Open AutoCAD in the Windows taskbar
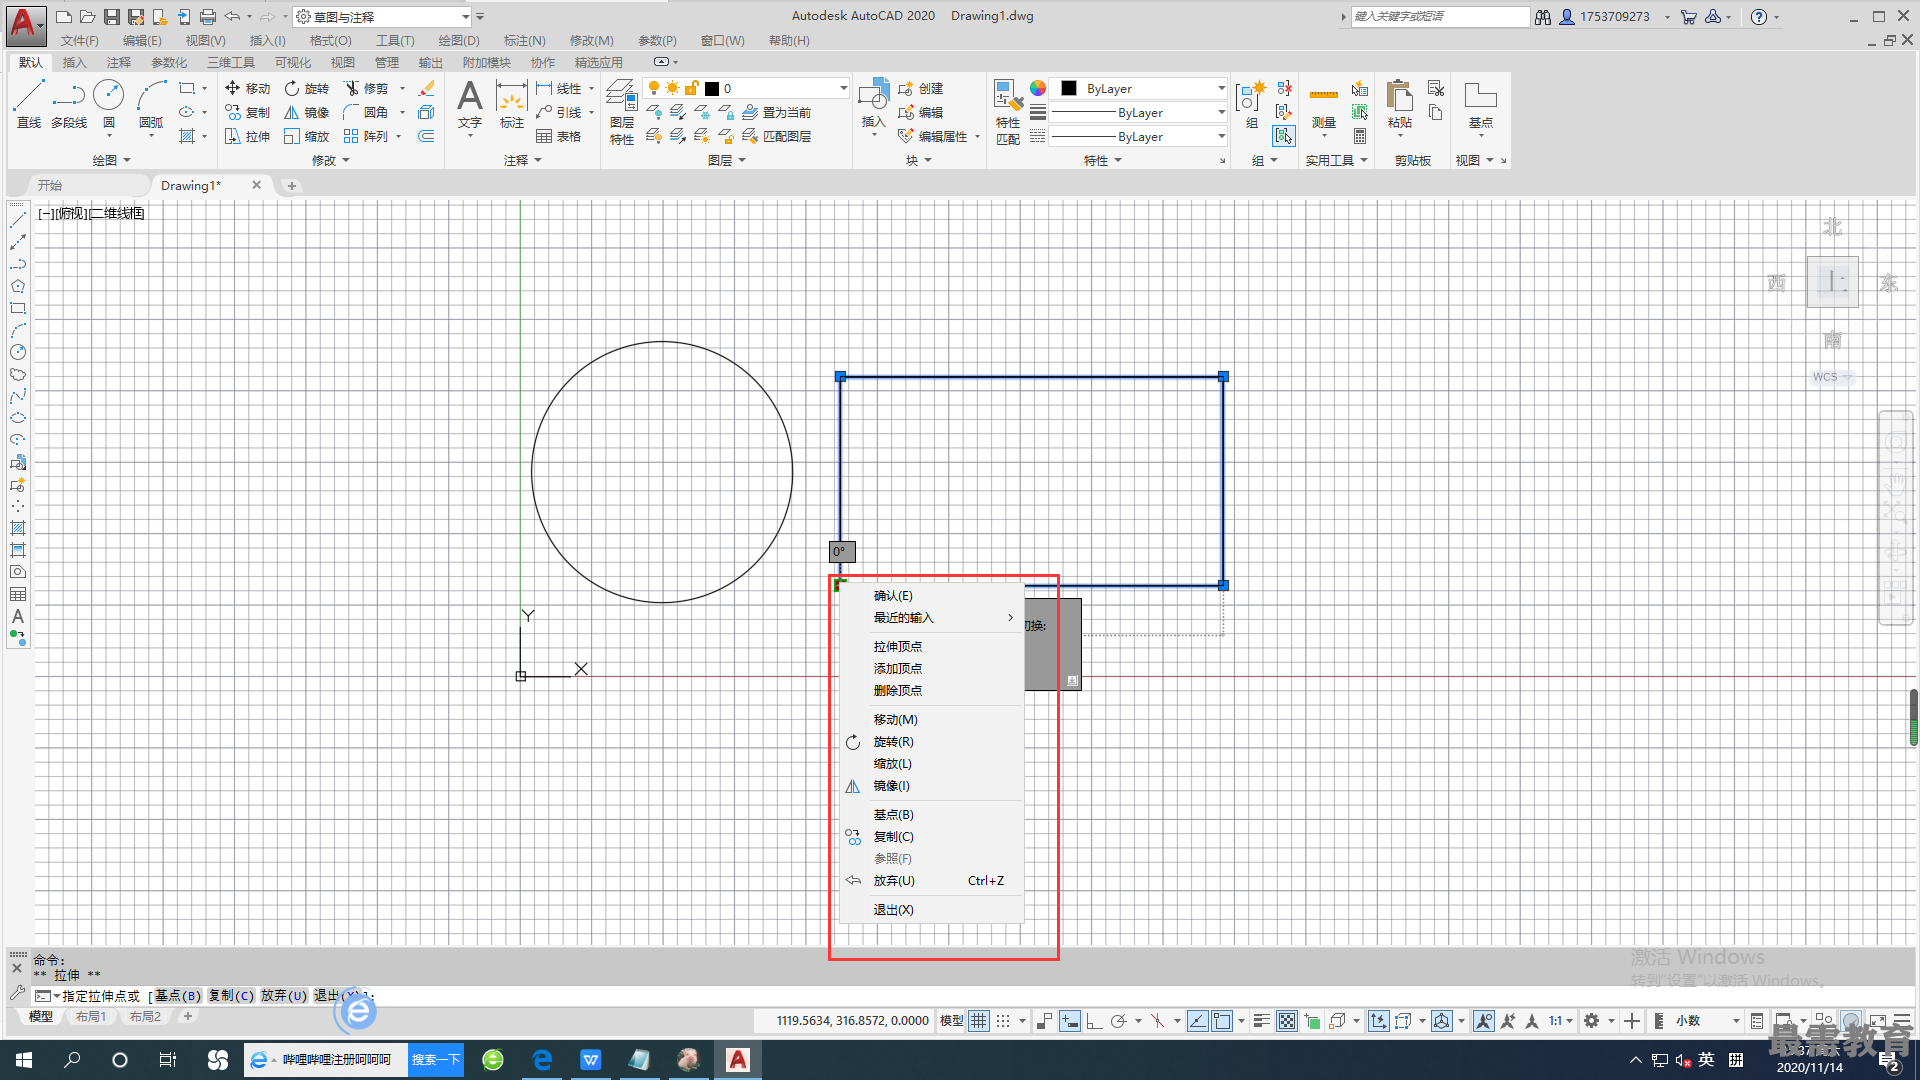This screenshot has height=1080, width=1920. pyautogui.click(x=738, y=1060)
